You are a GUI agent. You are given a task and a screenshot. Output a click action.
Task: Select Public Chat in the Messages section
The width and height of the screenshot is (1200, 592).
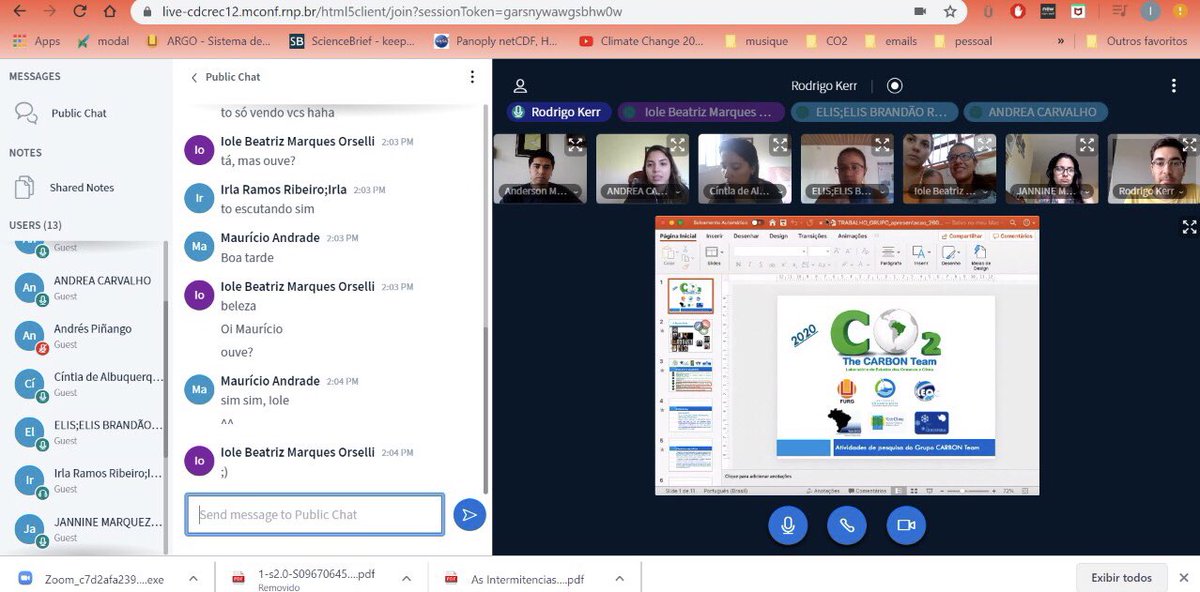[x=79, y=113]
